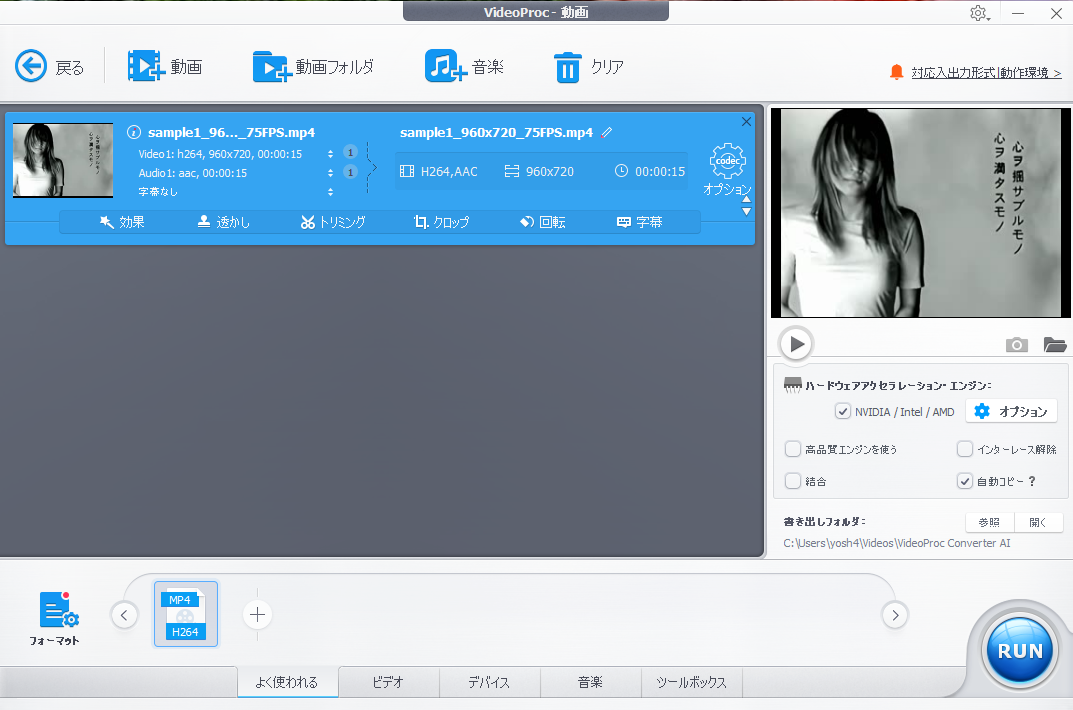Click the Video1 track number badge
The image size is (1073, 710).
(x=350, y=153)
